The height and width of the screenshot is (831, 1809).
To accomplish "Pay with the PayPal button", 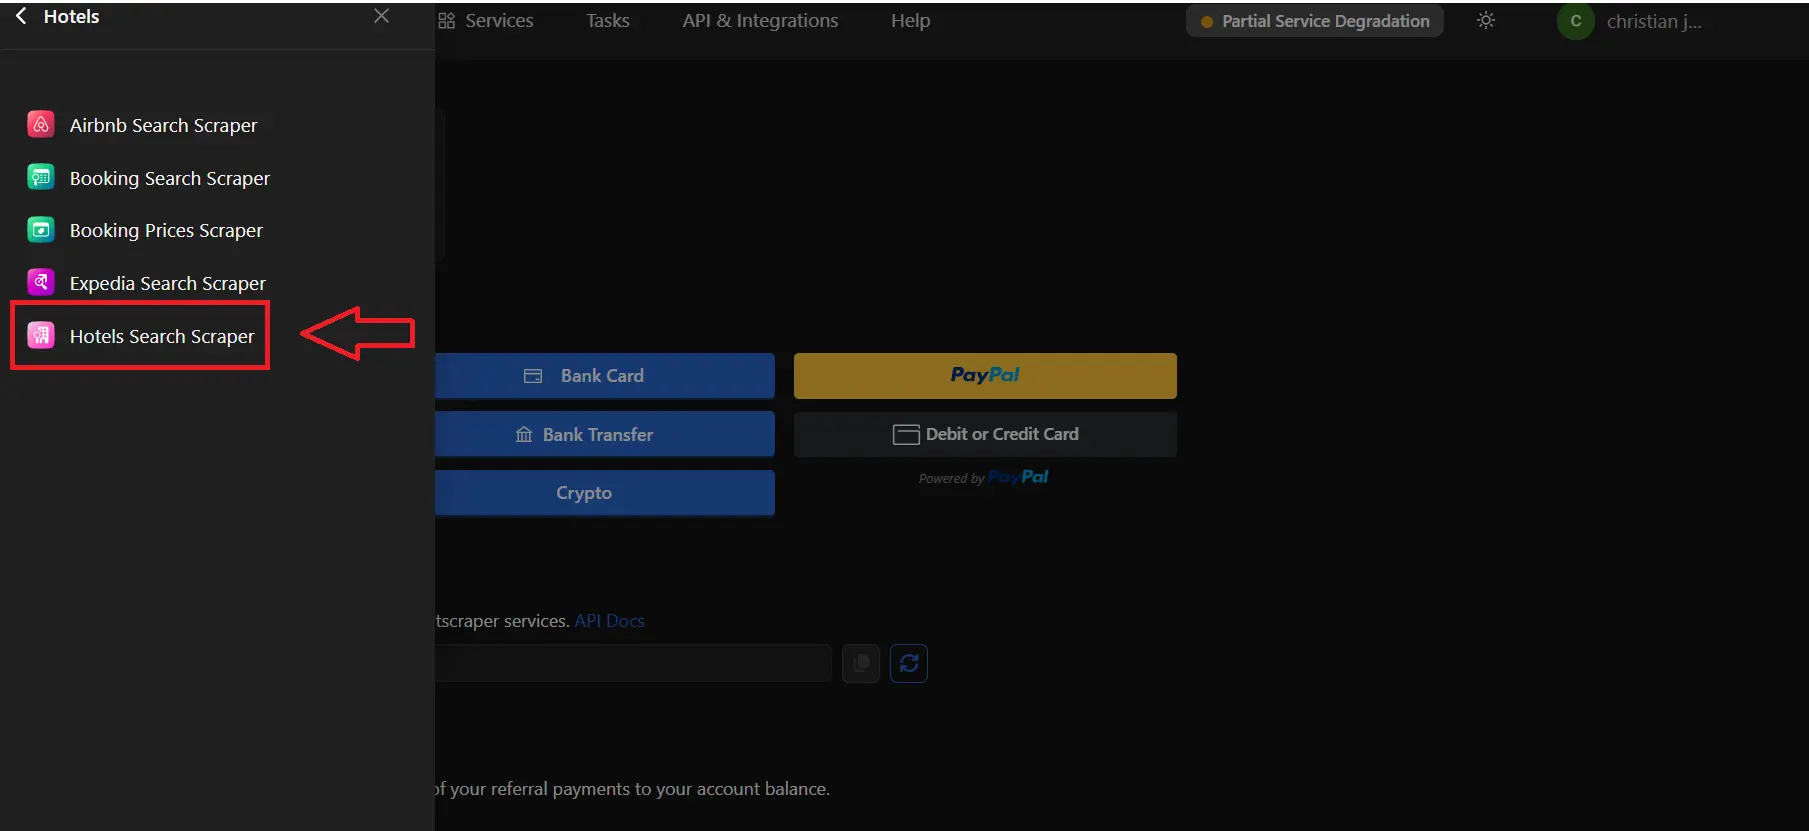I will coord(984,375).
